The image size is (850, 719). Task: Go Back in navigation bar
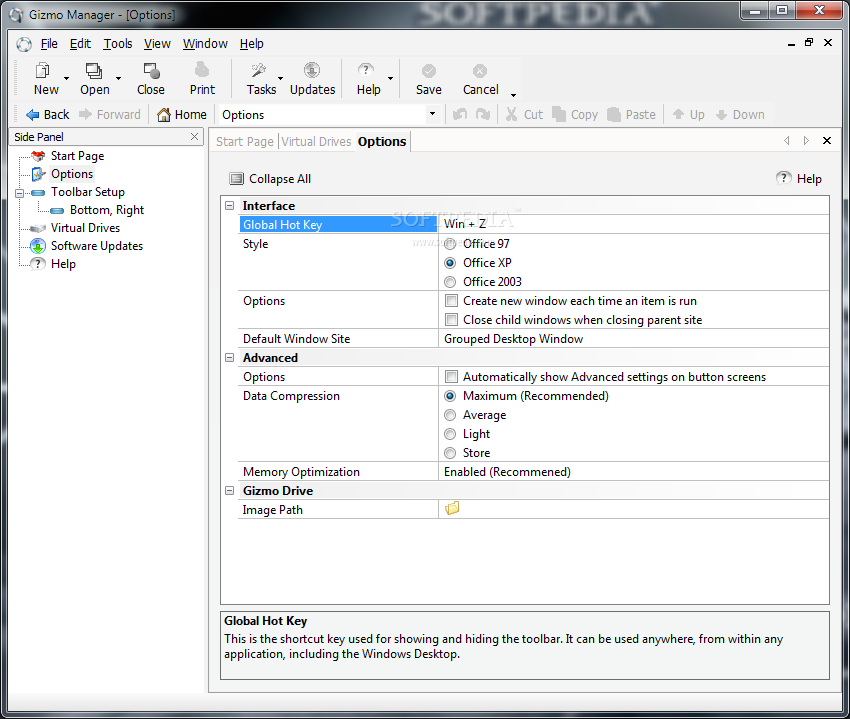(x=48, y=114)
